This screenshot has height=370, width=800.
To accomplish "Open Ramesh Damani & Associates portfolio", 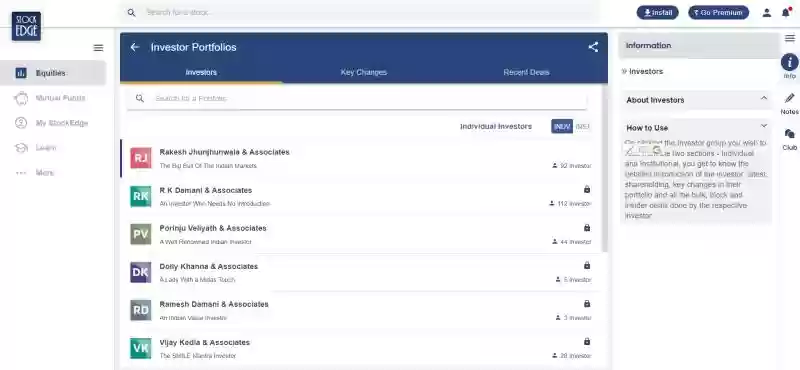I will pyautogui.click(x=360, y=310).
